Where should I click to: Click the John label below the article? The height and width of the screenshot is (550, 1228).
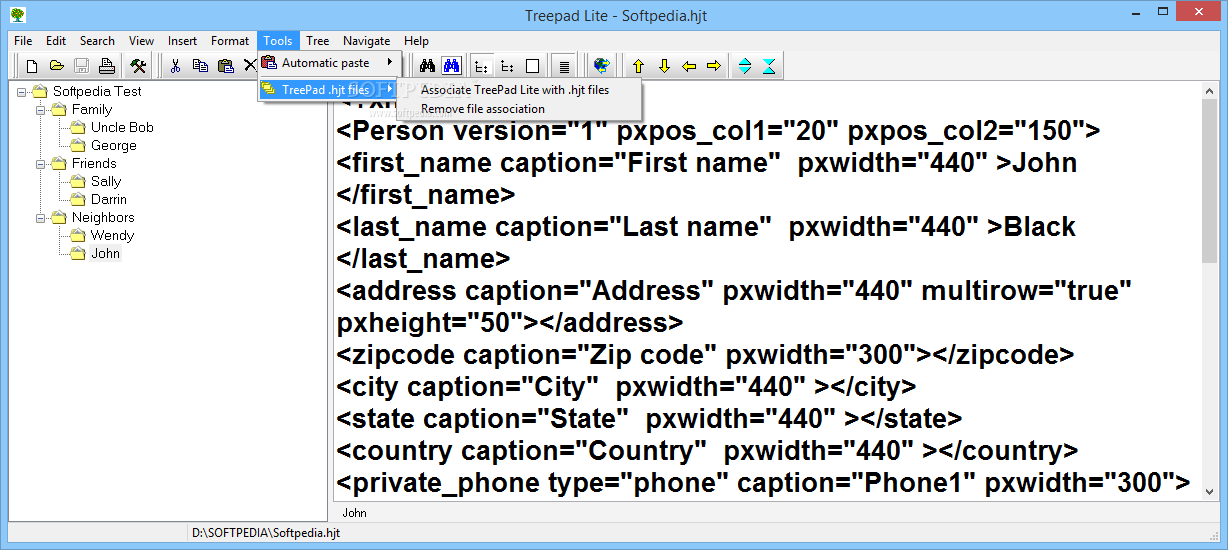coord(354,513)
